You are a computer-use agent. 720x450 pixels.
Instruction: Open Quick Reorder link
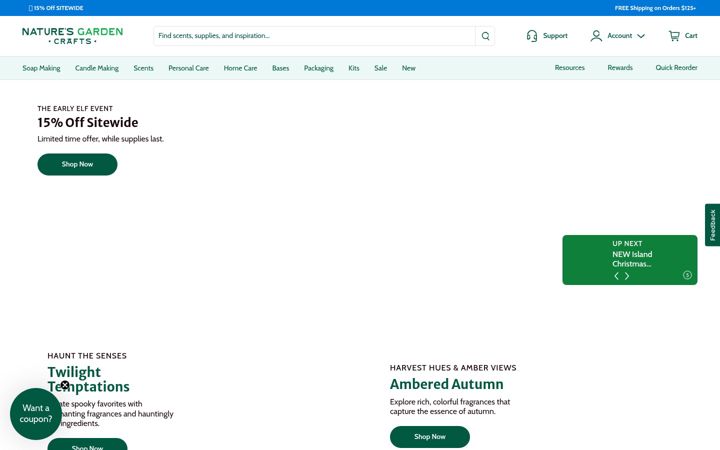676,68
